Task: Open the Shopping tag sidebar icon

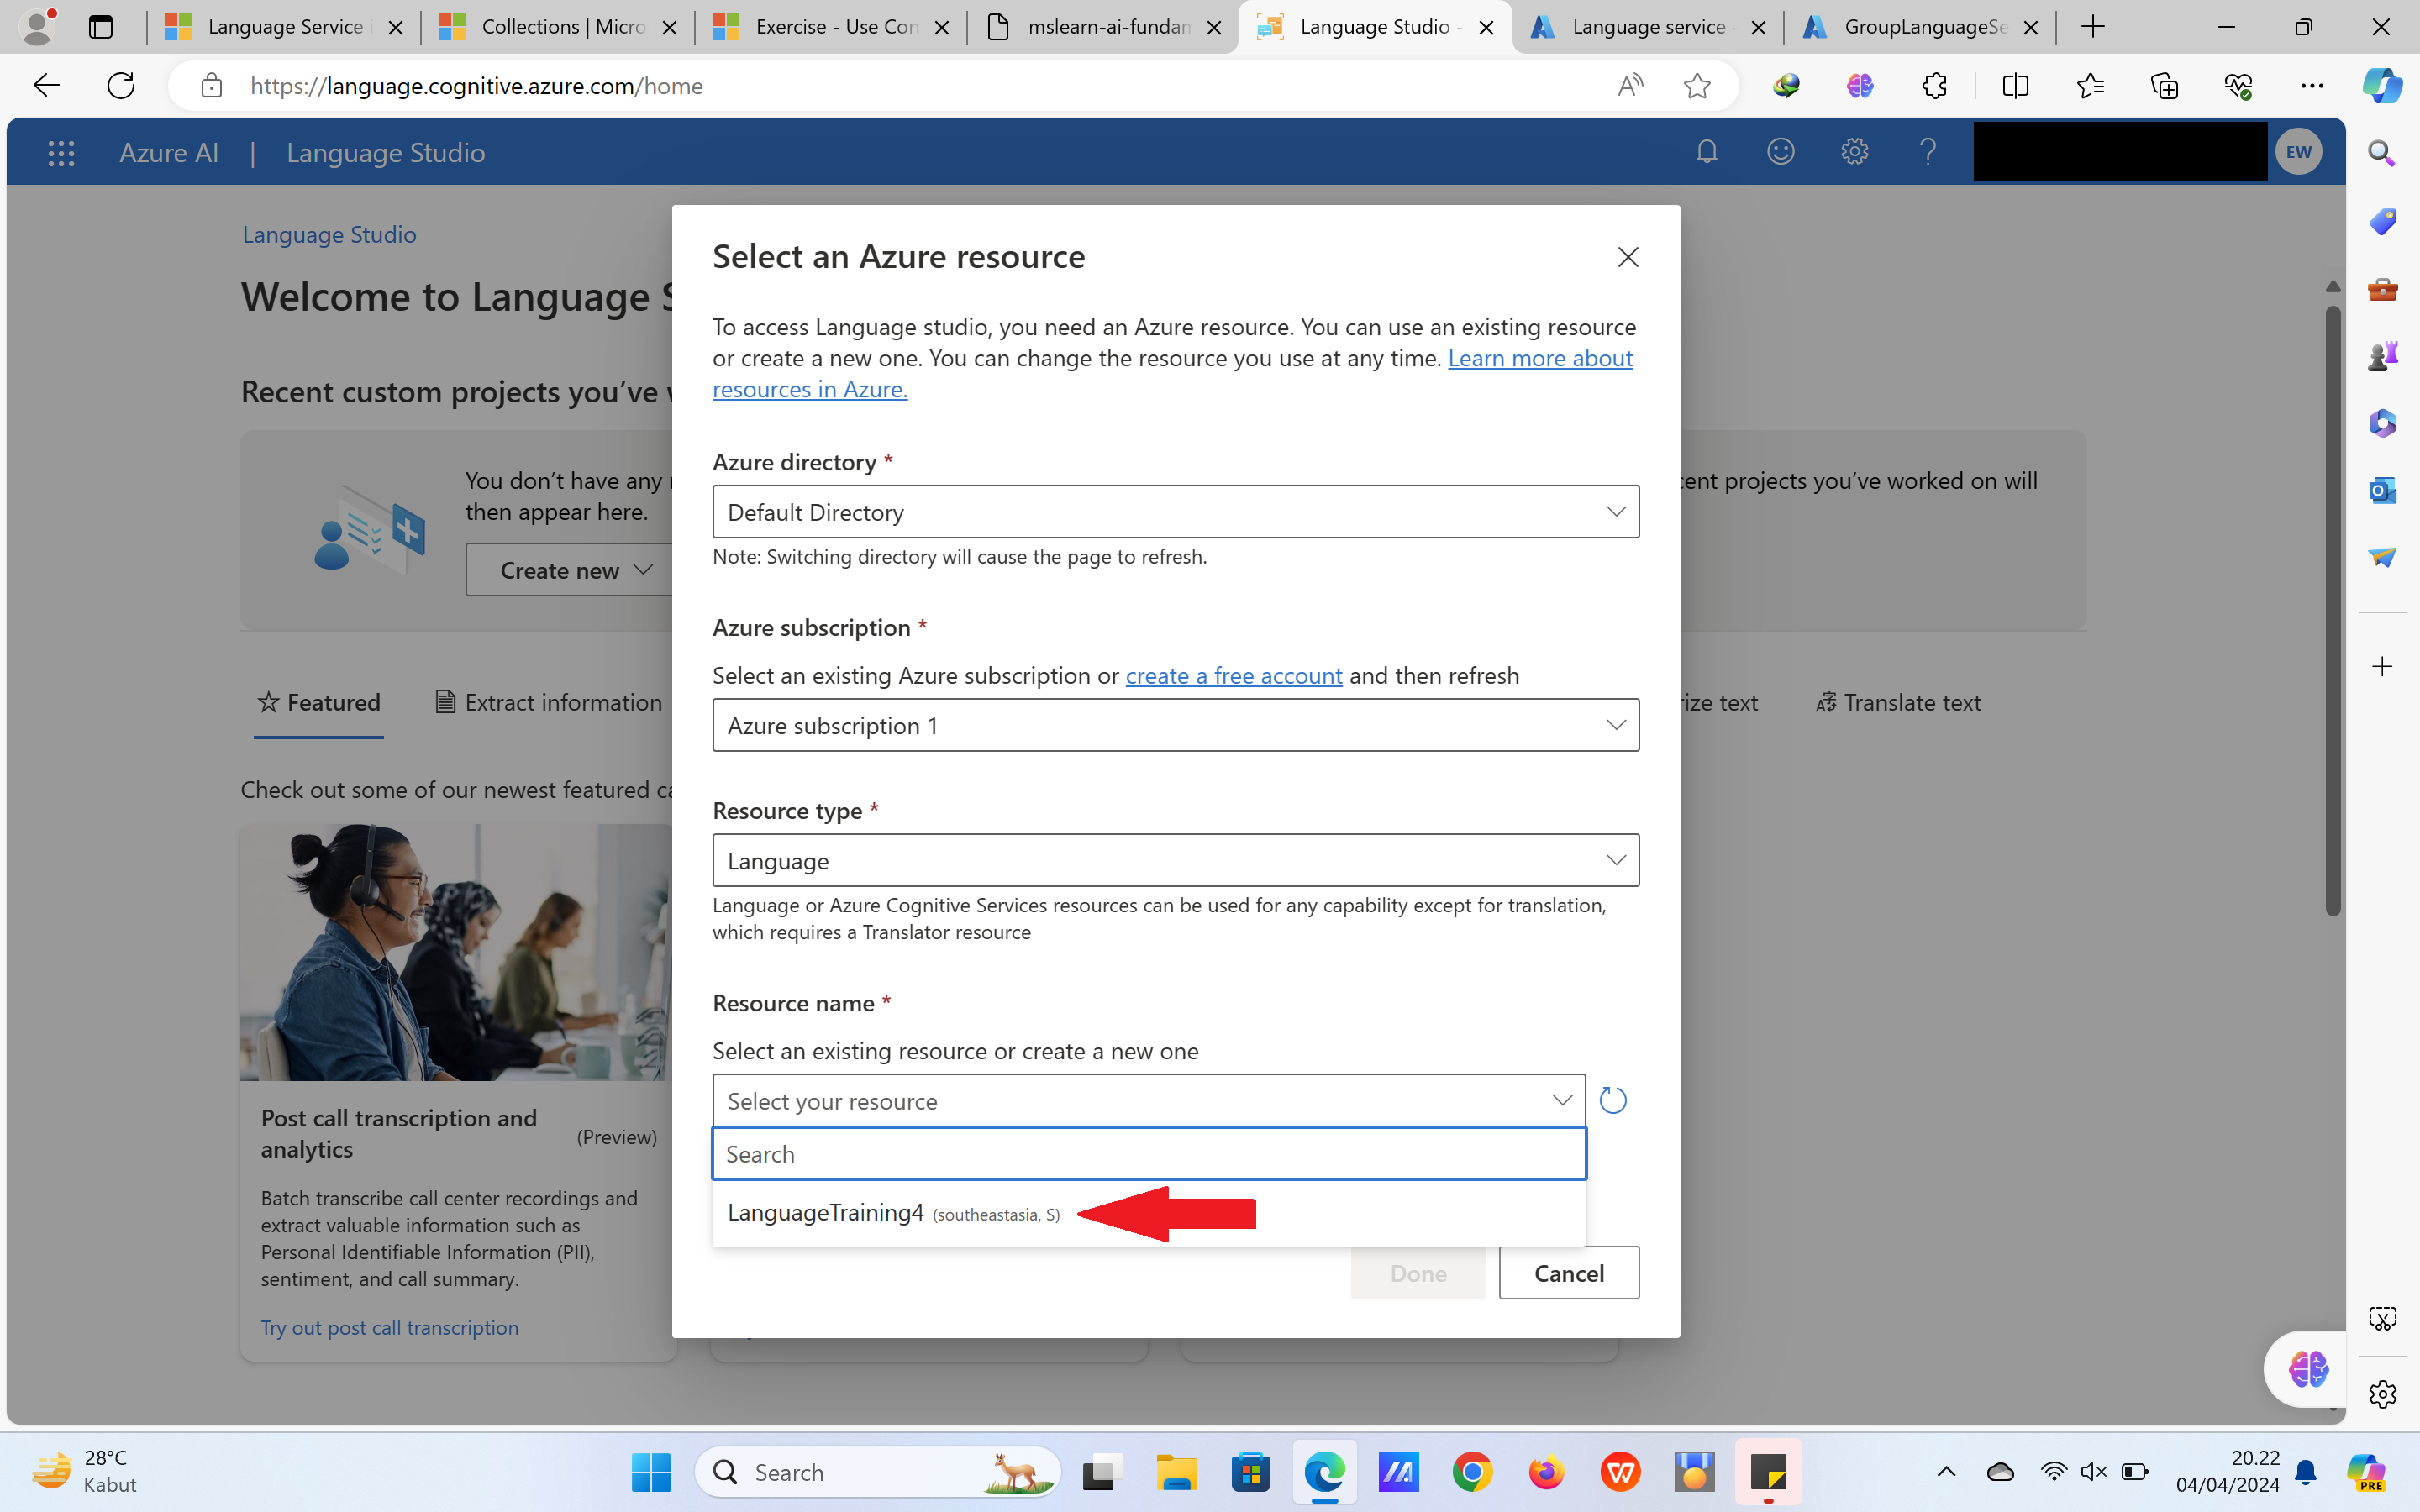Action: 2382,221
